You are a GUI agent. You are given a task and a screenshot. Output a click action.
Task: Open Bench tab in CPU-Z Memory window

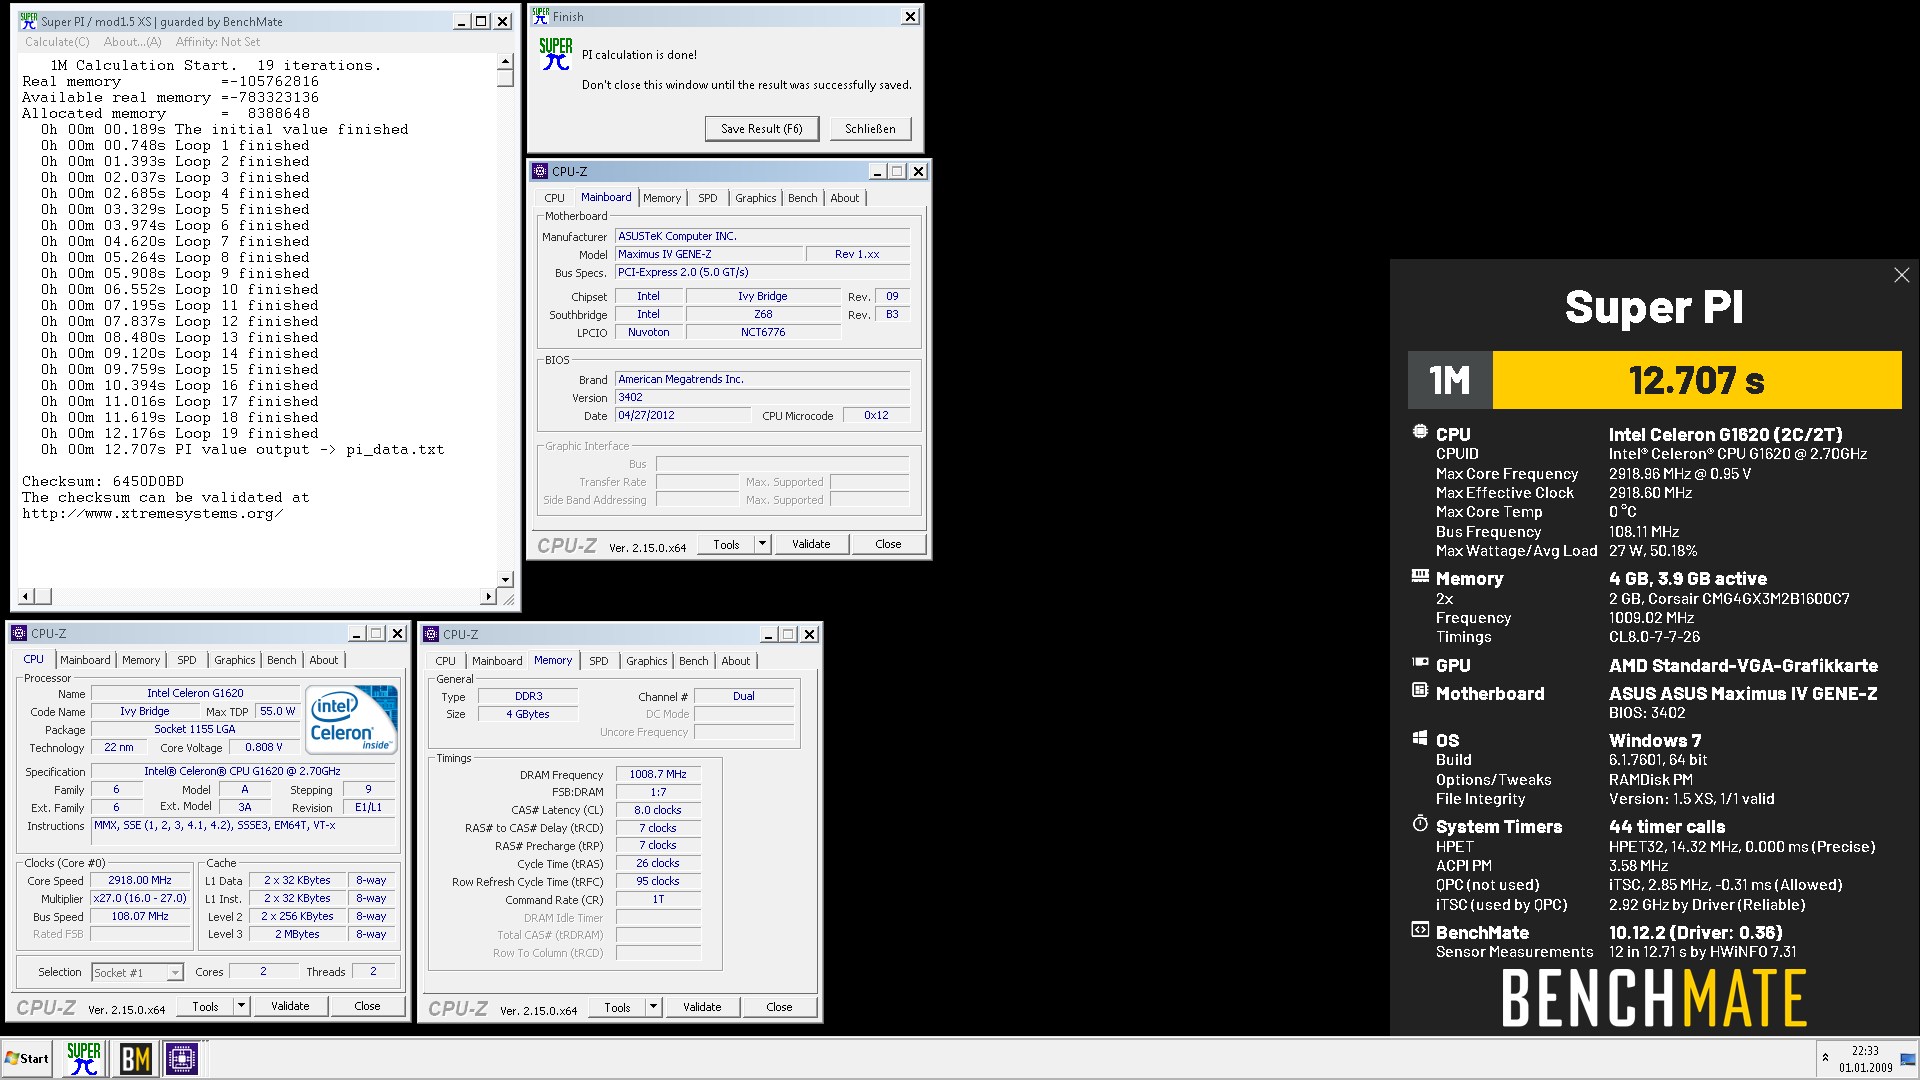[x=693, y=661]
